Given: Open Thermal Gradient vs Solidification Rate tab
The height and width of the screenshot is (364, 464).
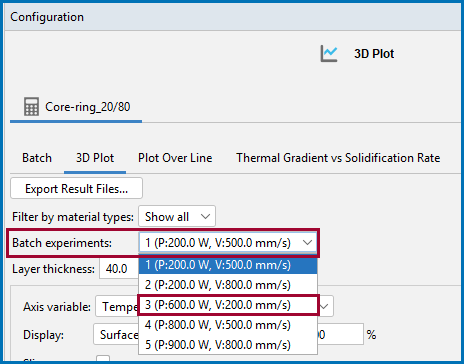Looking at the screenshot, I should pyautogui.click(x=338, y=158).
